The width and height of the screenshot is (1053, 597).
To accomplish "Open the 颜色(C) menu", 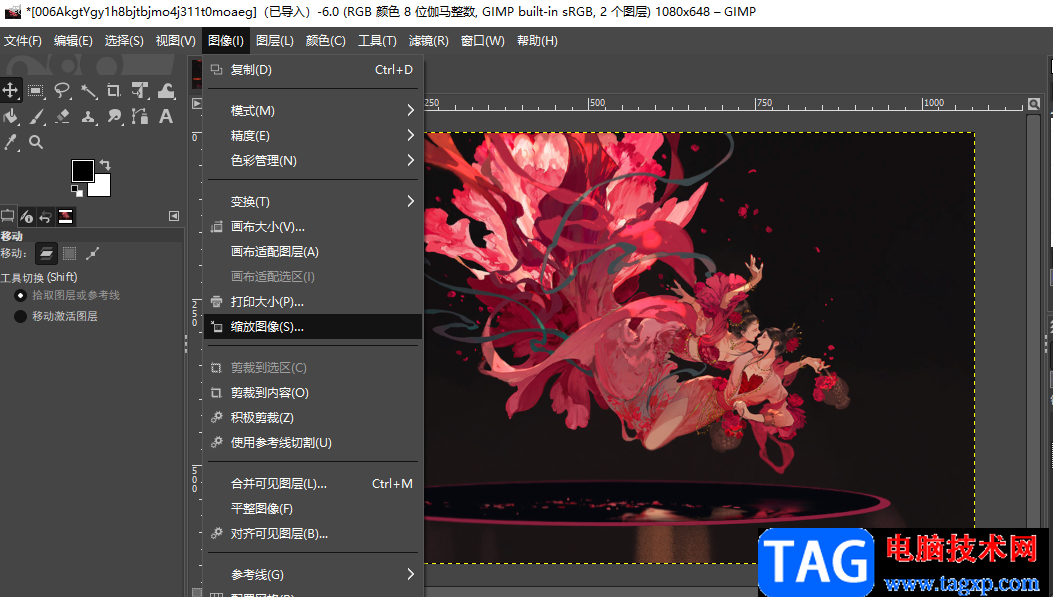I will click(326, 41).
